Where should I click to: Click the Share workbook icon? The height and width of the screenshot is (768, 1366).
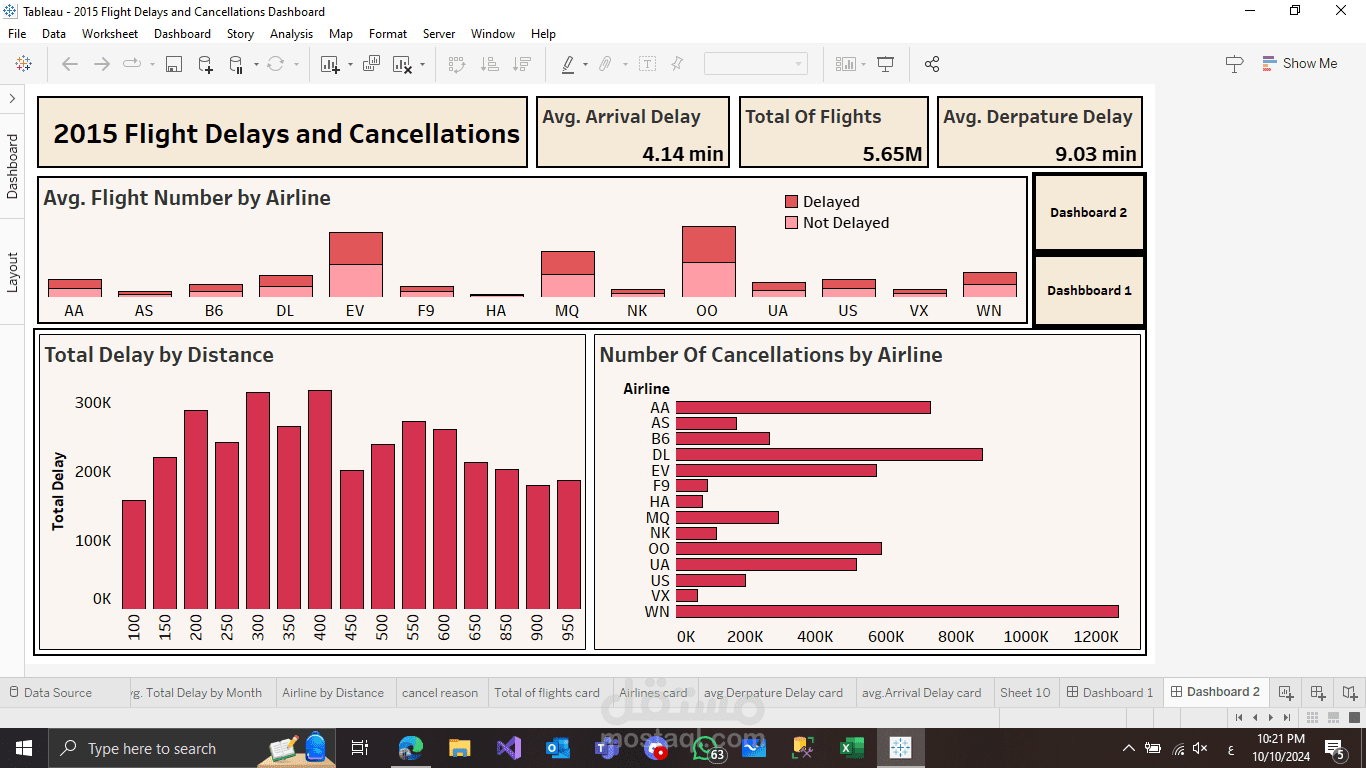tap(932, 64)
